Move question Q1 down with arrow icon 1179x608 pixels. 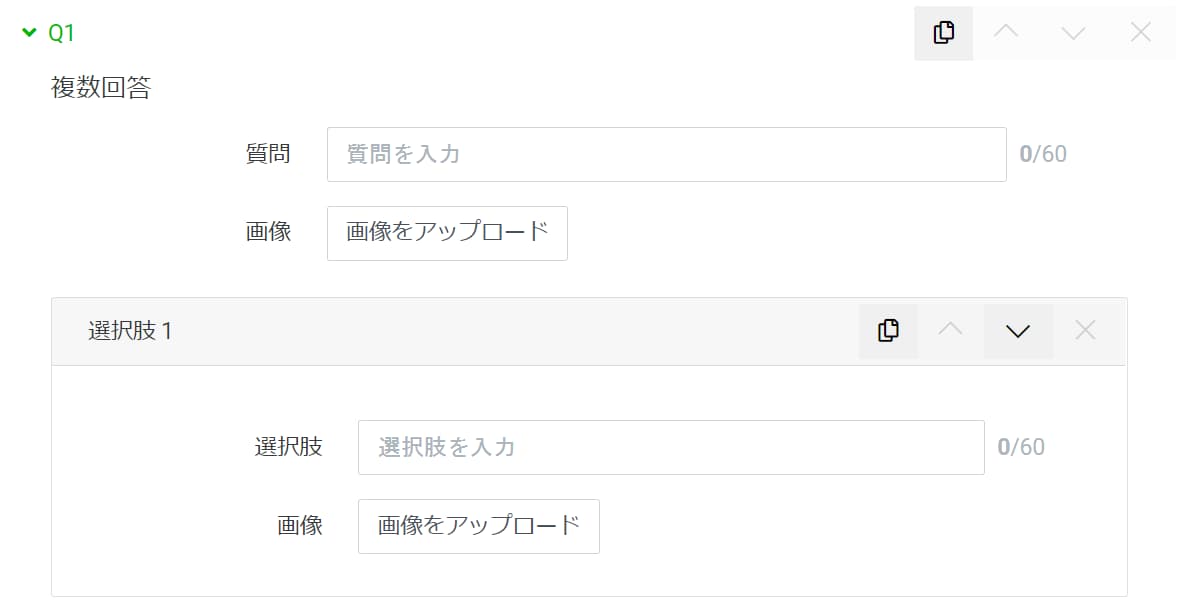[x=1073, y=33]
